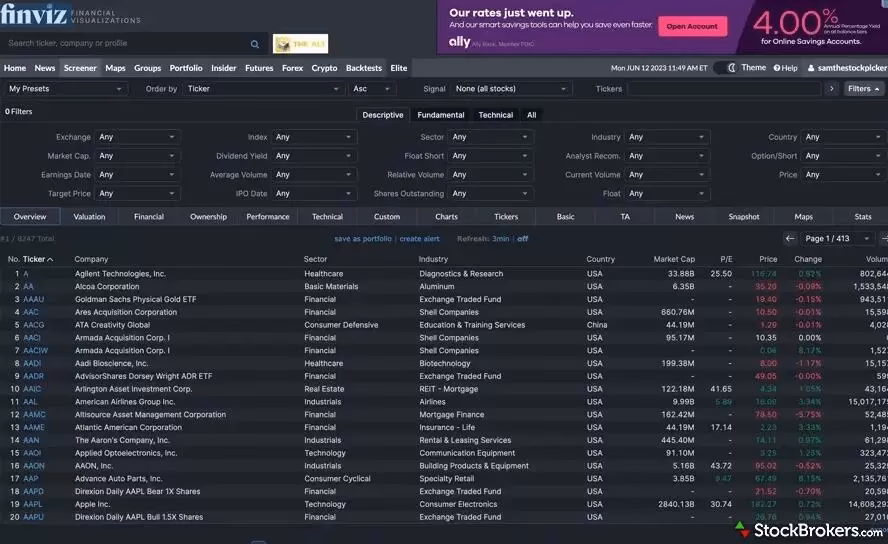Screen dimensions: 888x544
Task: Open the AAPL ticker link
Action: (x=33, y=504)
